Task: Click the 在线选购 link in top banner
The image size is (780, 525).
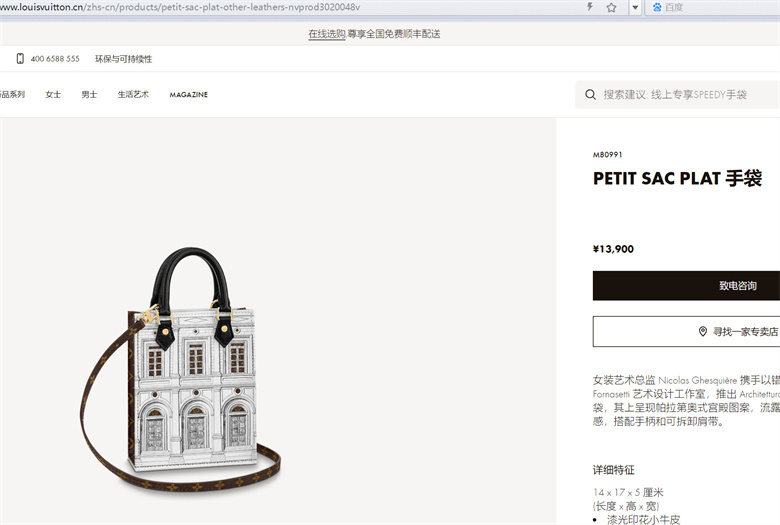Action: click(x=326, y=34)
